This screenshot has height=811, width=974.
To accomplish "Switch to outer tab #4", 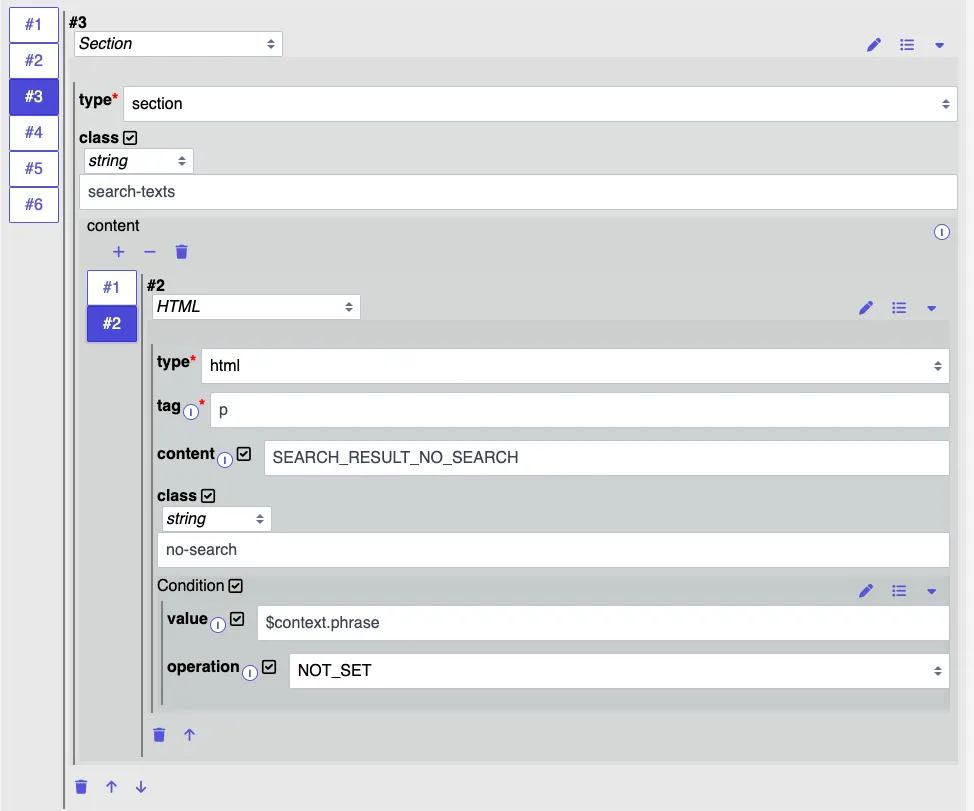I will (x=34, y=132).
